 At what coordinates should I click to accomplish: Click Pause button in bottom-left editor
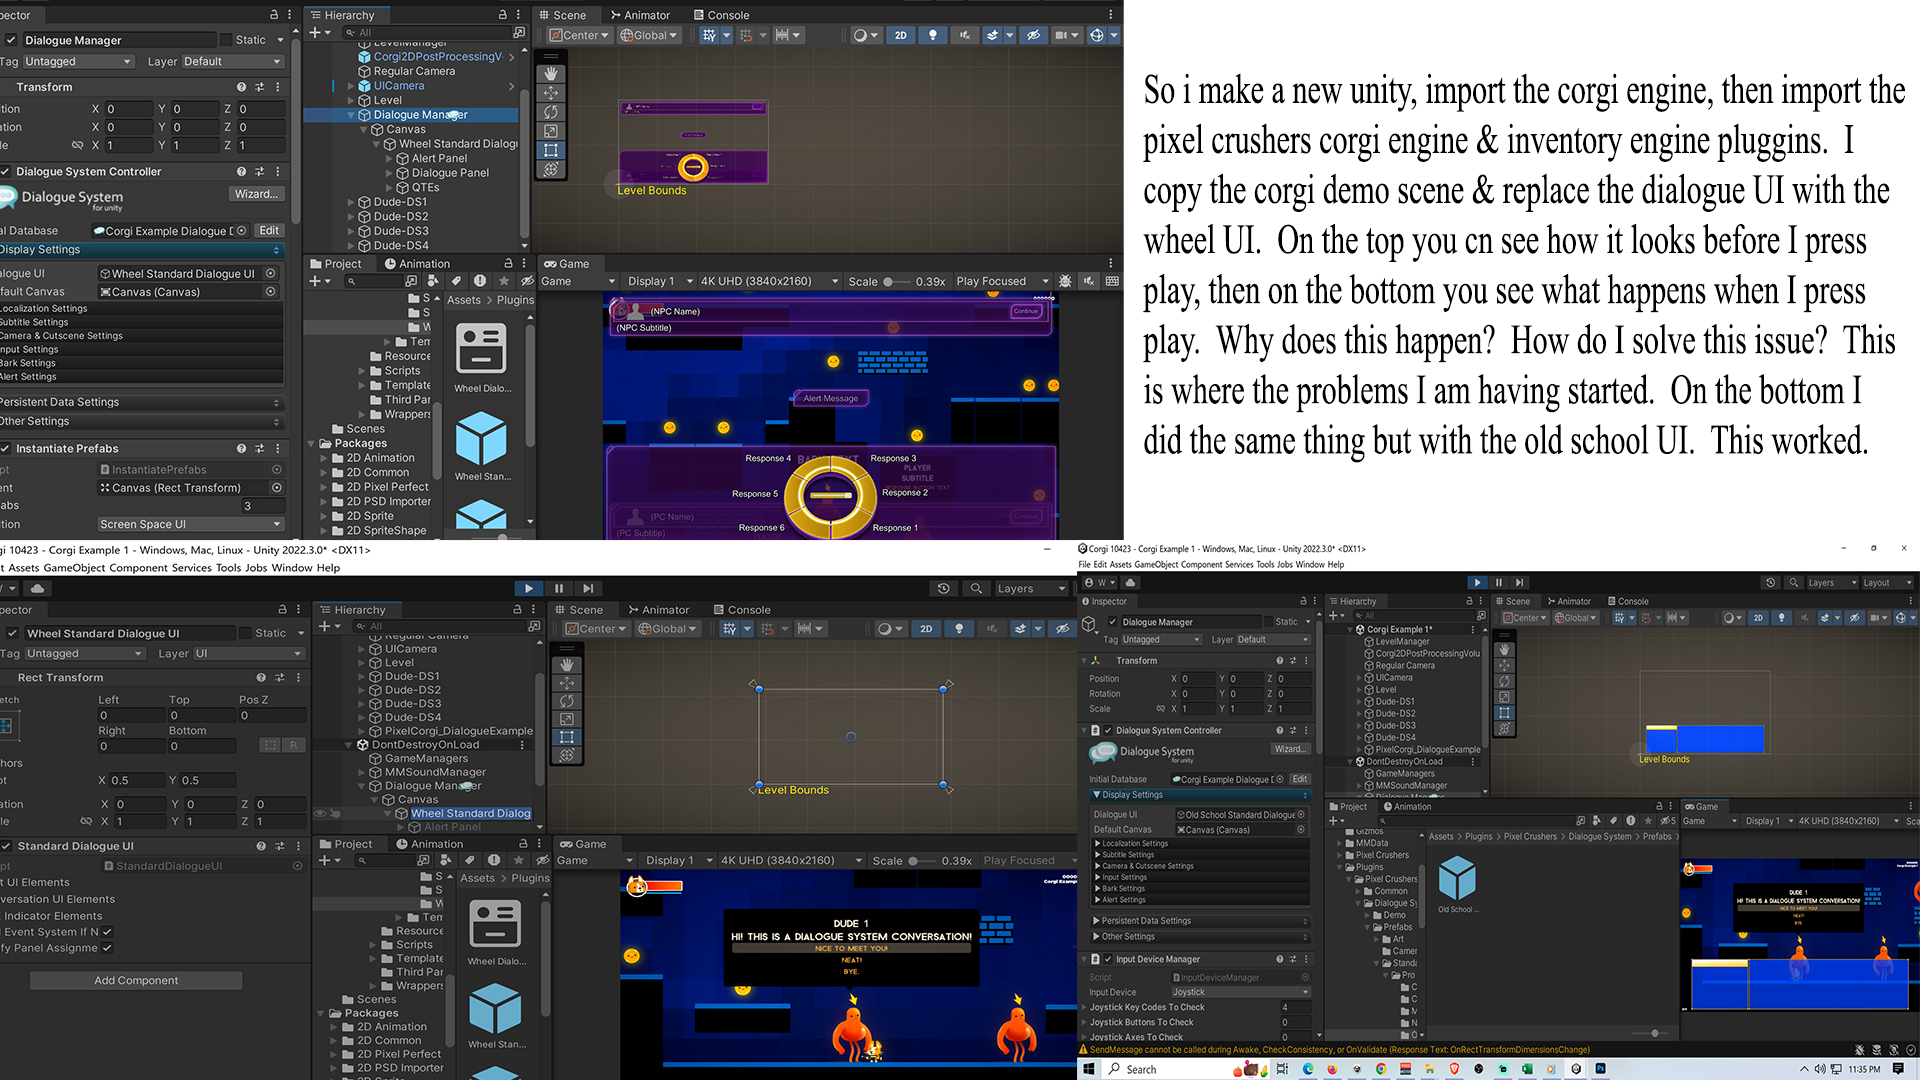click(x=559, y=589)
